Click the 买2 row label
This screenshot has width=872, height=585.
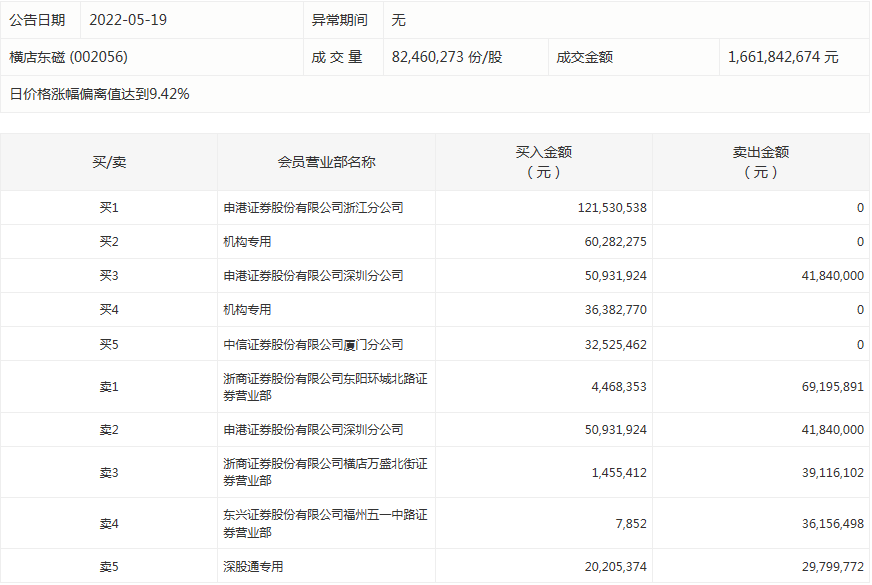pos(109,242)
